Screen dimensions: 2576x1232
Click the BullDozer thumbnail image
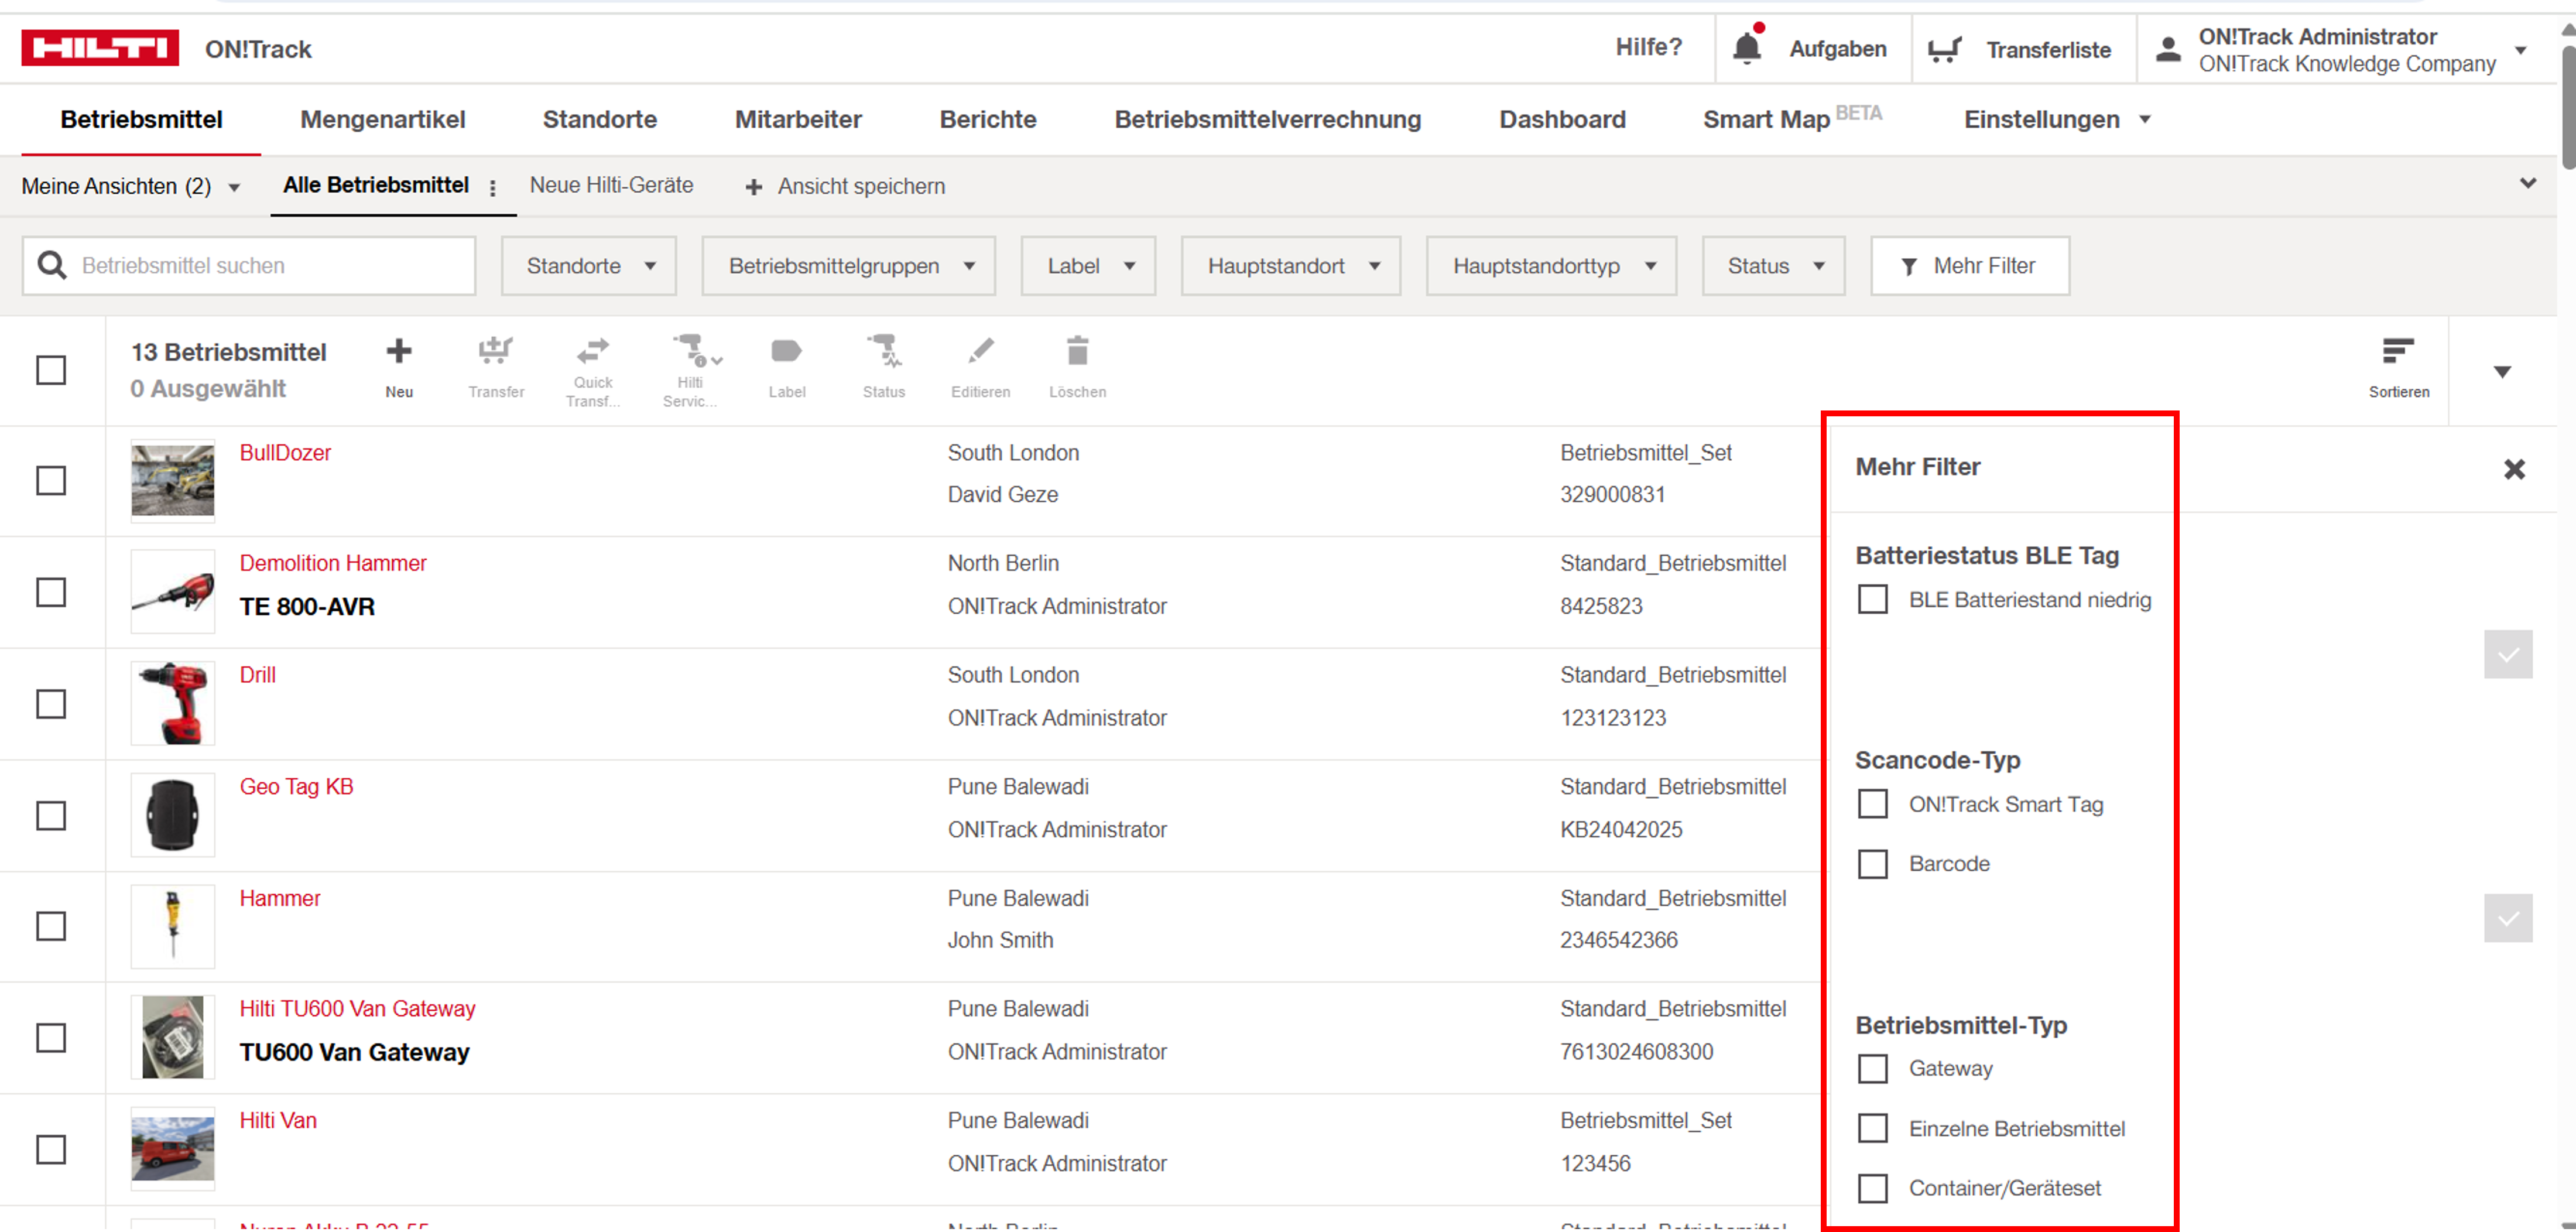point(173,481)
